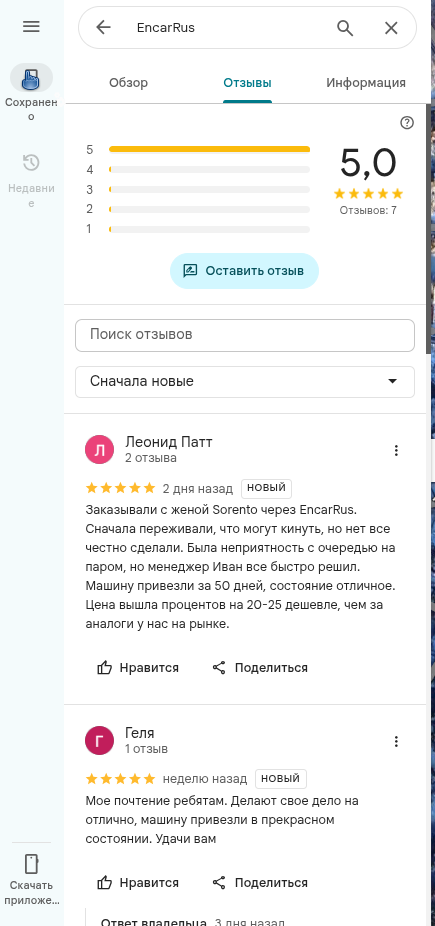Select the Отзывы tab

(247, 83)
